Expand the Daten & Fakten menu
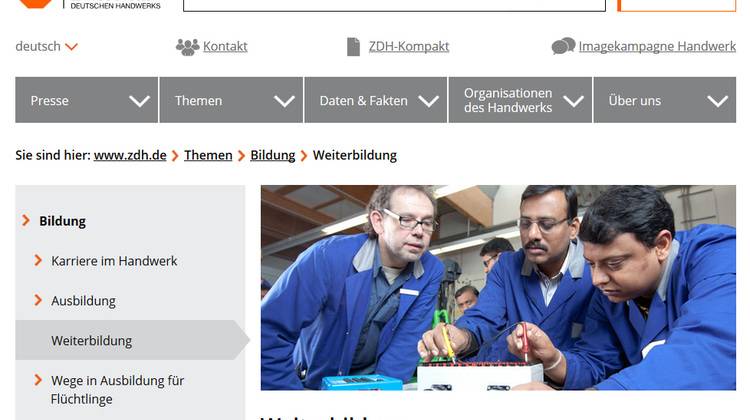Screen dimensions: 750x420 [x=375, y=100]
